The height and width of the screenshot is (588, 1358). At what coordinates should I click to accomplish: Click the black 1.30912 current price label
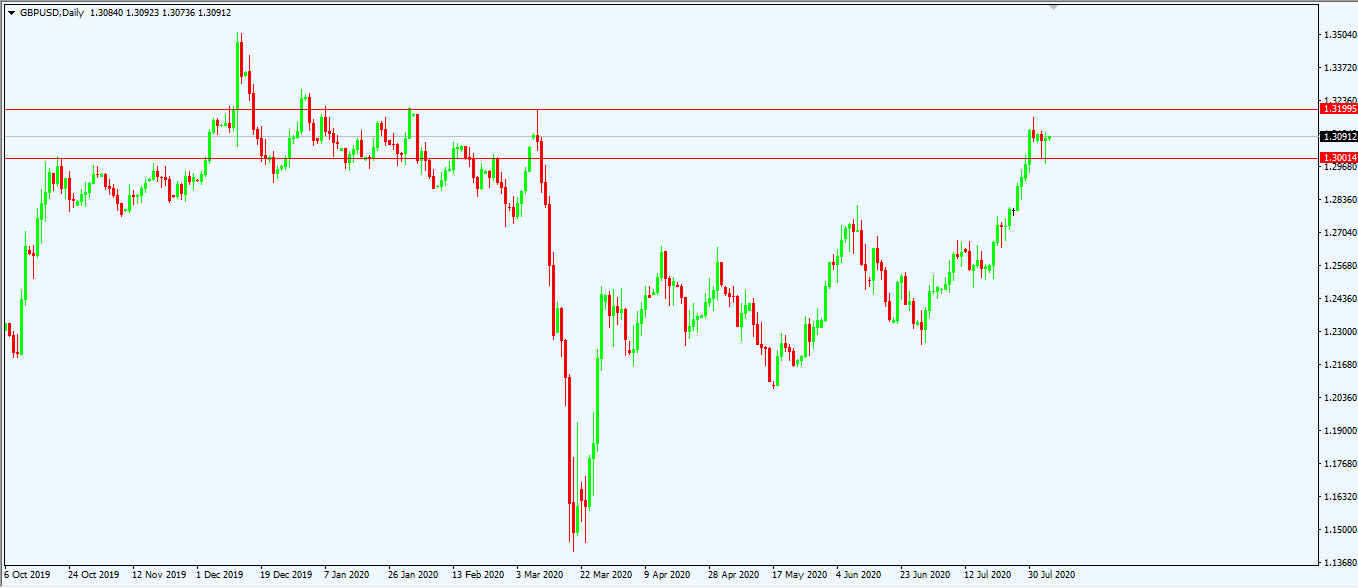point(1338,136)
